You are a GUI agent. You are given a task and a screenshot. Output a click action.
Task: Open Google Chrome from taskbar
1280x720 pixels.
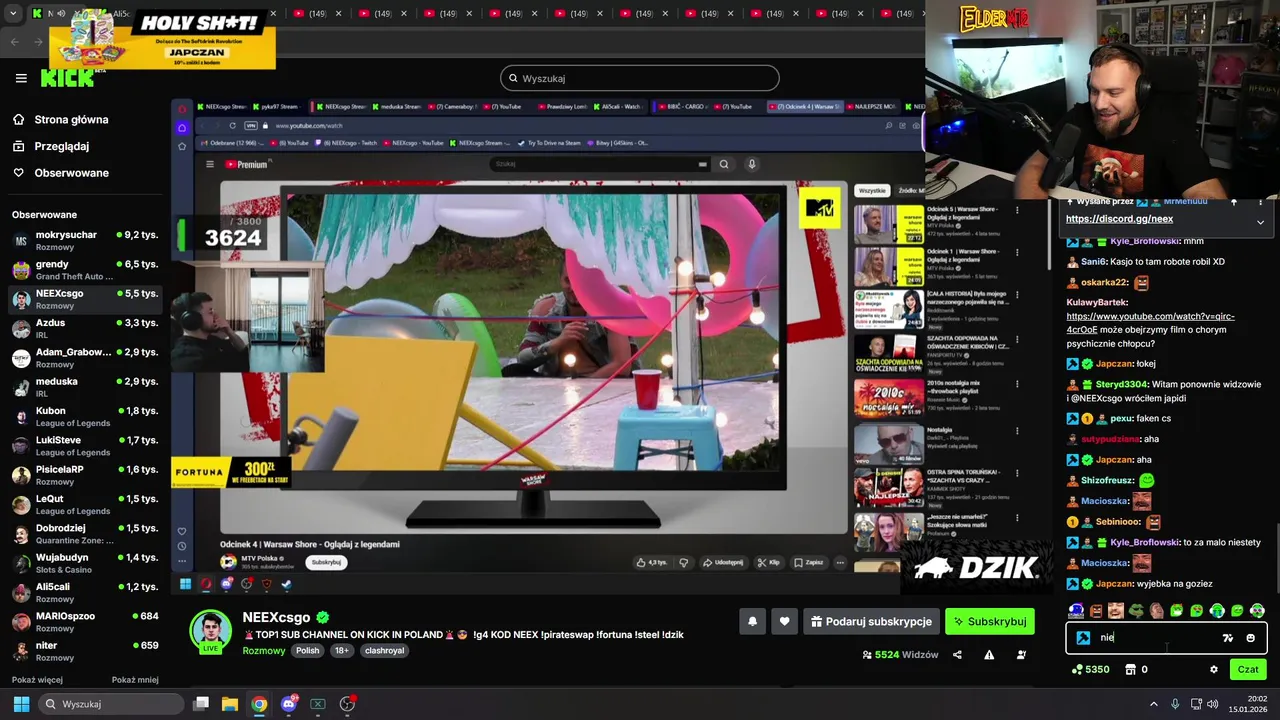point(259,704)
